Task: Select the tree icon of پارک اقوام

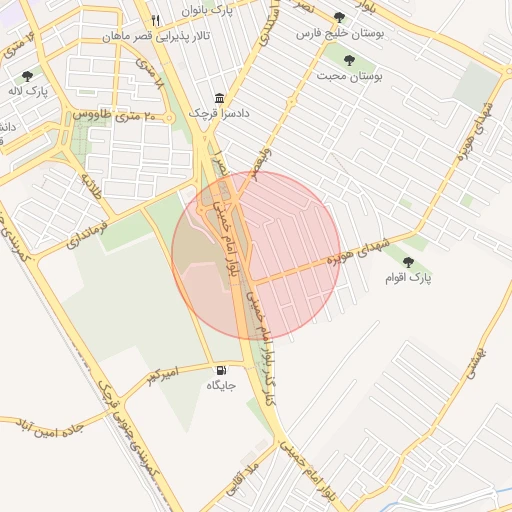Action: point(408,262)
